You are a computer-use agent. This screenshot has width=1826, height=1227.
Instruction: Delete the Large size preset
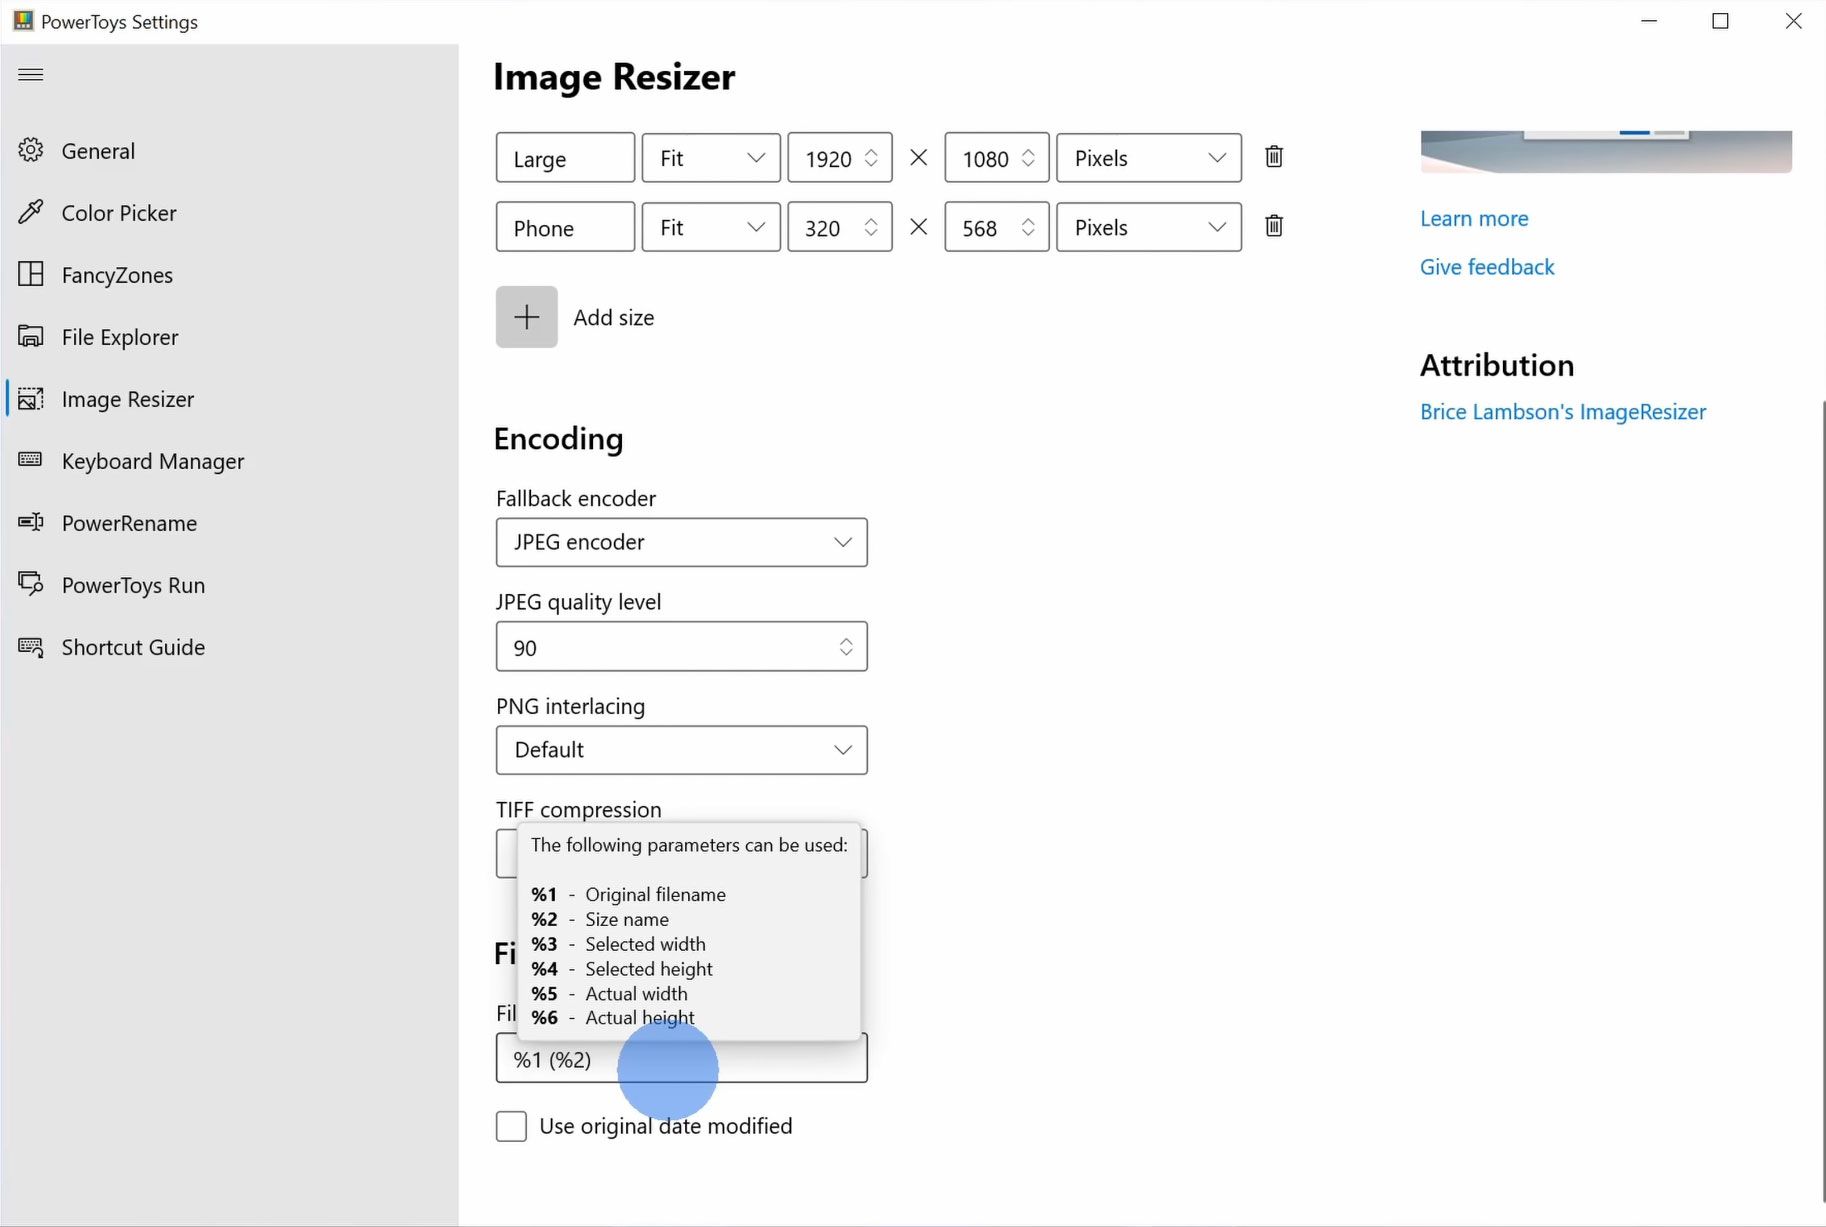(1274, 157)
